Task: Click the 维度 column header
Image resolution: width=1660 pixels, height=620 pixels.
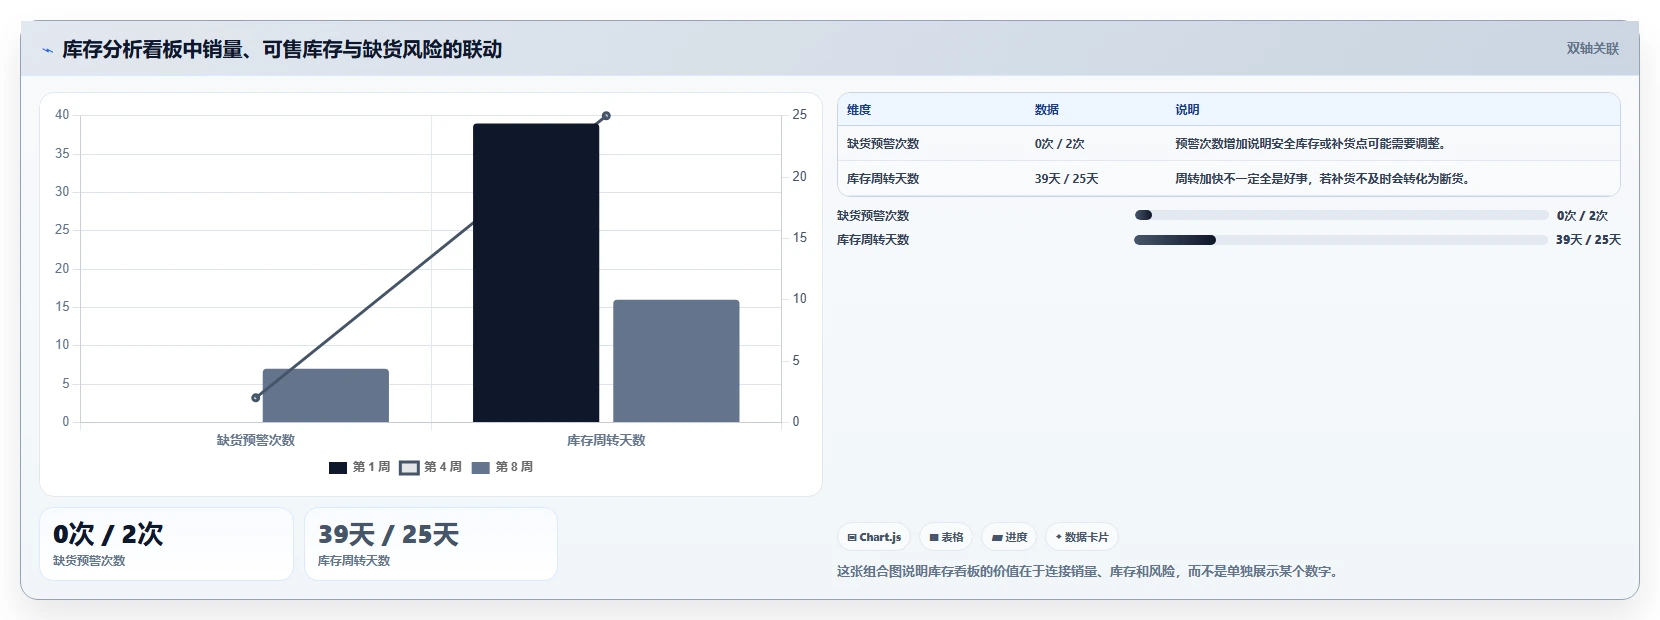Action: coord(859,110)
